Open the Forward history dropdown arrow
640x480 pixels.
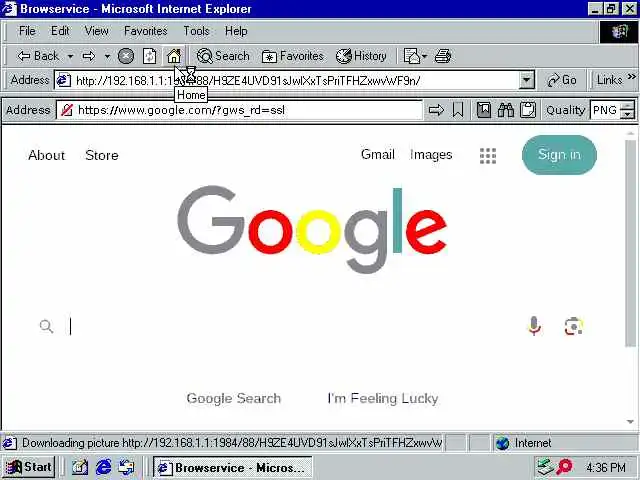(107, 56)
